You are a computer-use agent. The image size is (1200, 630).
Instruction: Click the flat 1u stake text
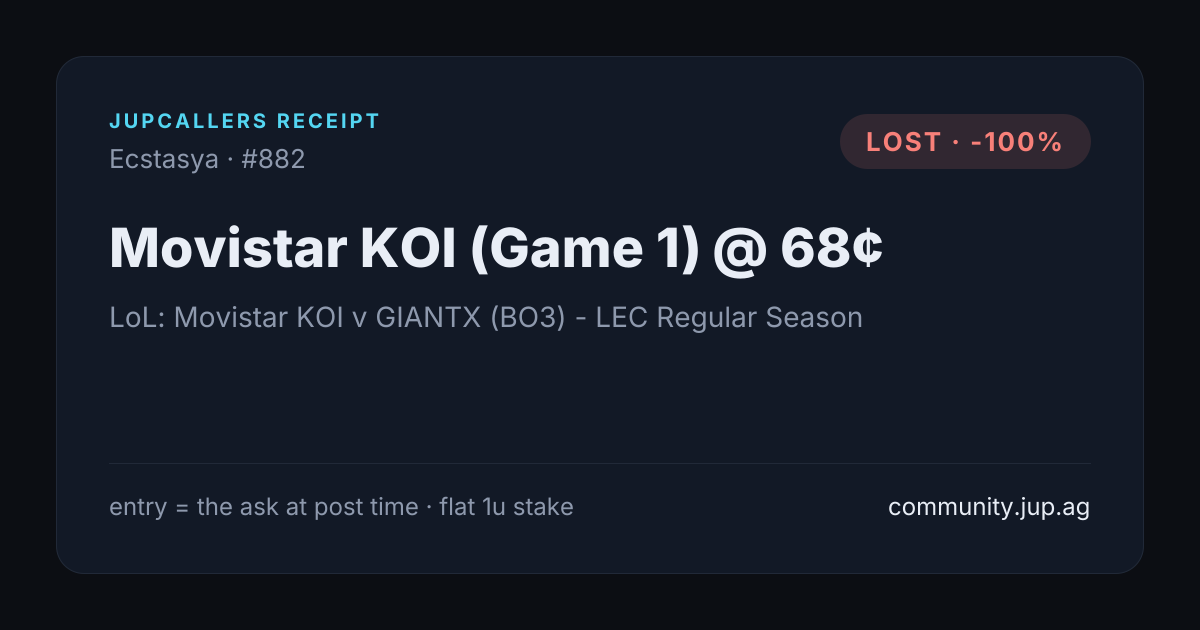click(506, 507)
